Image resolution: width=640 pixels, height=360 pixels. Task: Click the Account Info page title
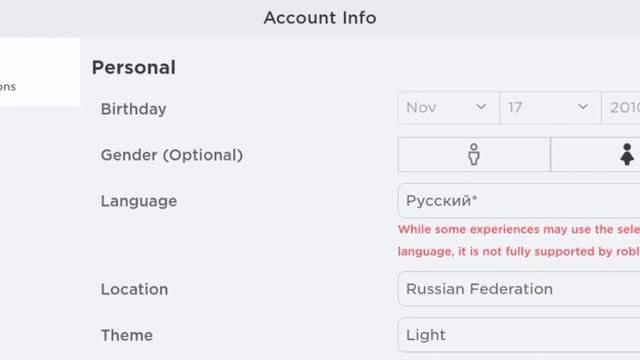[320, 18]
